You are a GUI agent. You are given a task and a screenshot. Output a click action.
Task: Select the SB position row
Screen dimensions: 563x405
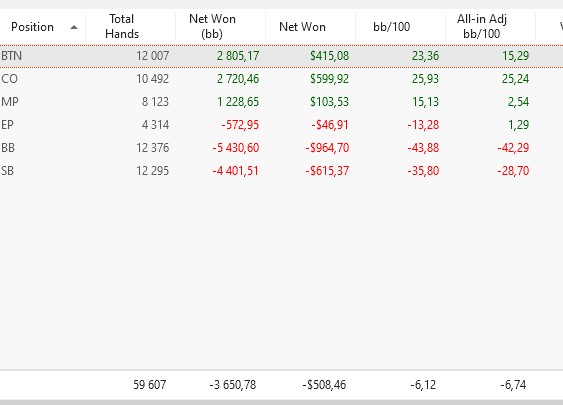pos(282,171)
